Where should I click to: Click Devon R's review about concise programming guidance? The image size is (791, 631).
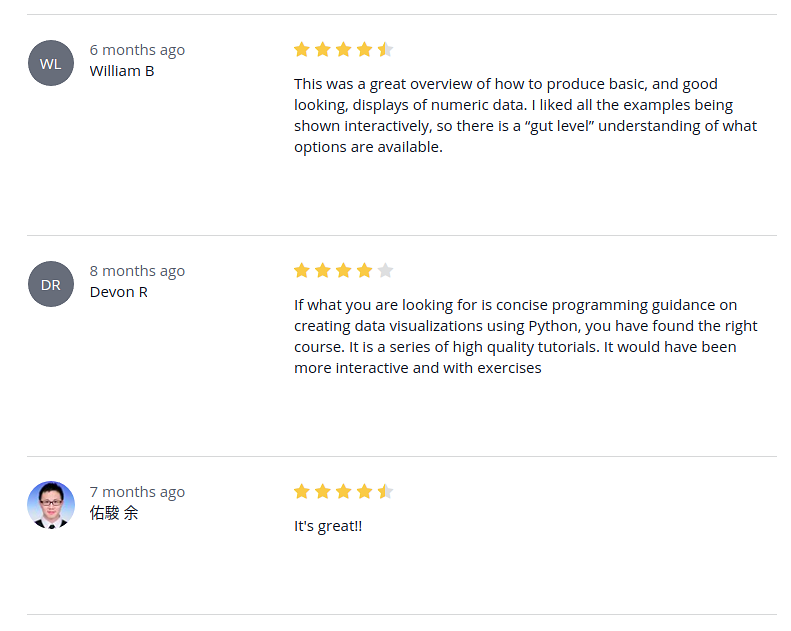point(525,336)
